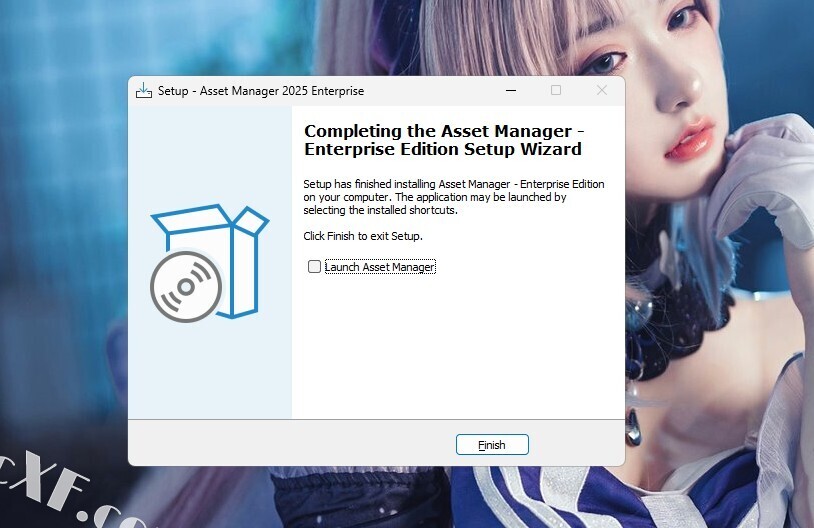814x528 pixels.
Task: Click the 'Setup has finished installing' paragraph
Action: pyautogui.click(x=454, y=197)
